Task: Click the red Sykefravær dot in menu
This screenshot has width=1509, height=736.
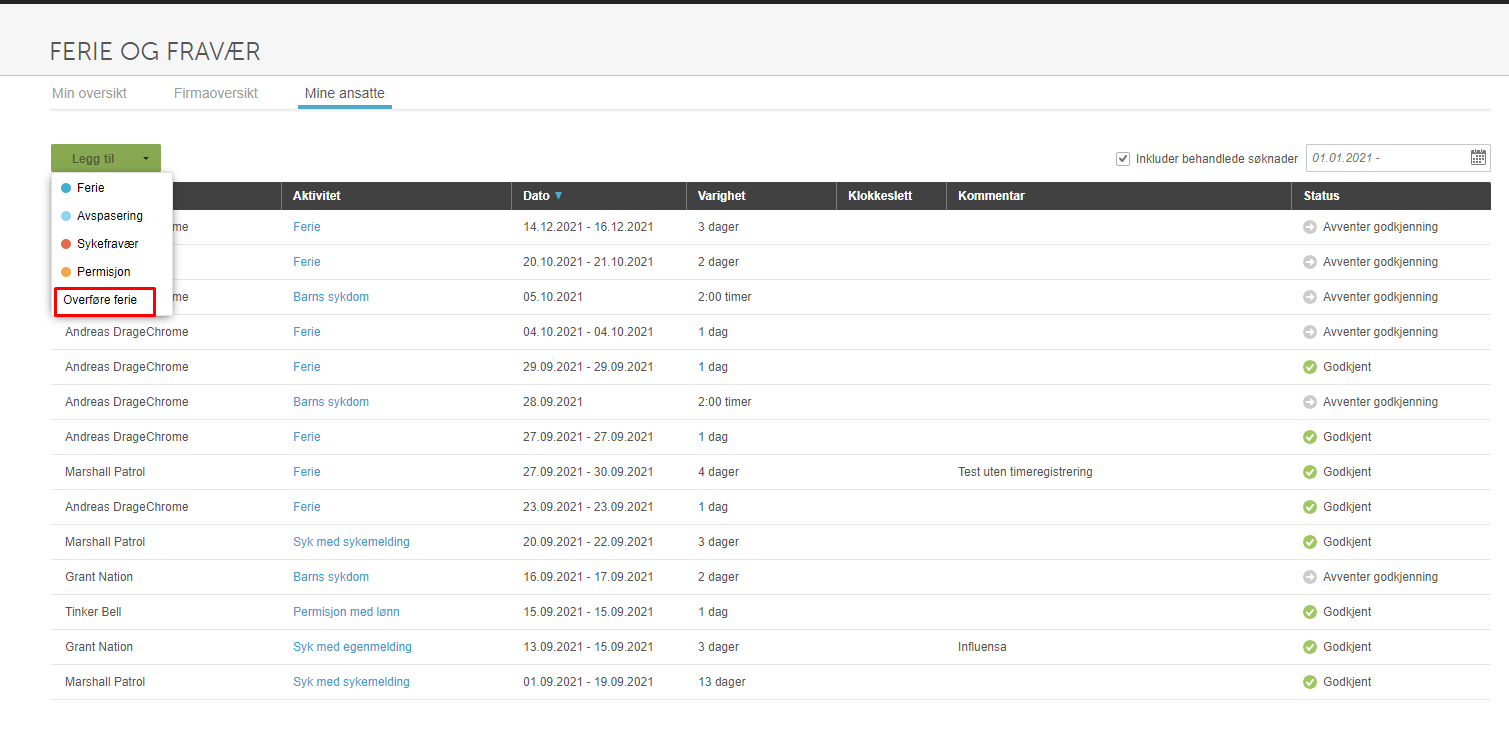Action: pos(66,244)
